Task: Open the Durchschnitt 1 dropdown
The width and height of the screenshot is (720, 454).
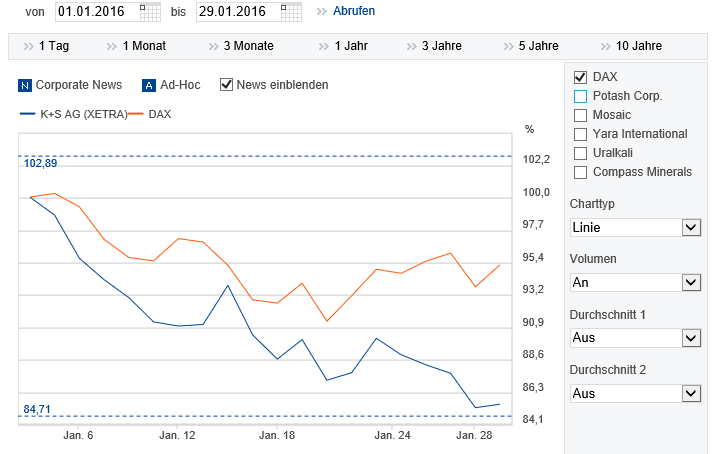Action: pos(636,338)
